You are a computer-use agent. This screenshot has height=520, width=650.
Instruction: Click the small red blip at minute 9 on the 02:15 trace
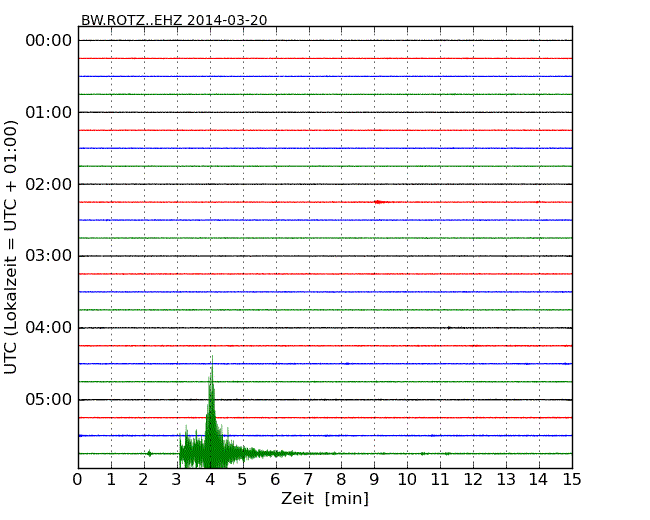[379, 202]
